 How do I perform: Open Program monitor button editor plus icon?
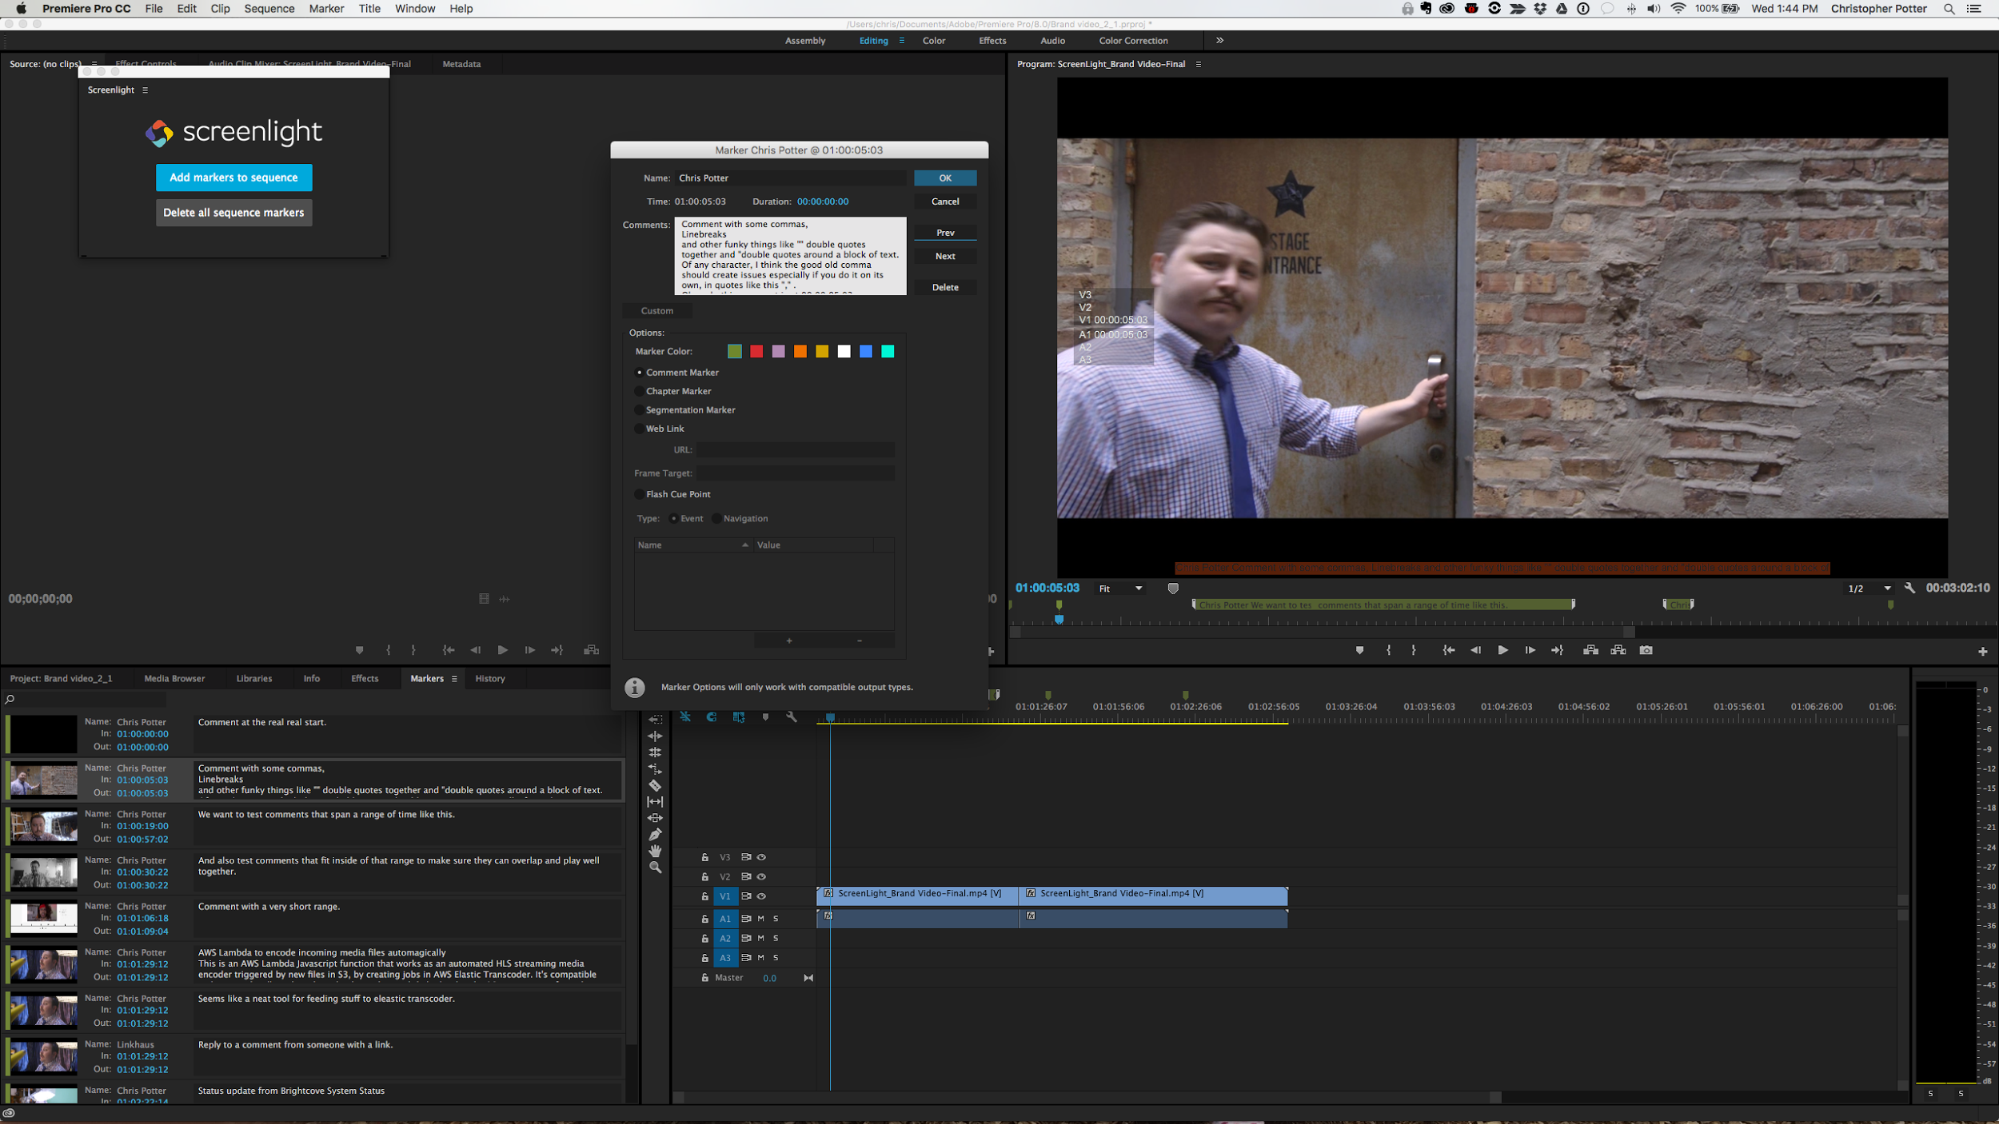[x=1983, y=652]
